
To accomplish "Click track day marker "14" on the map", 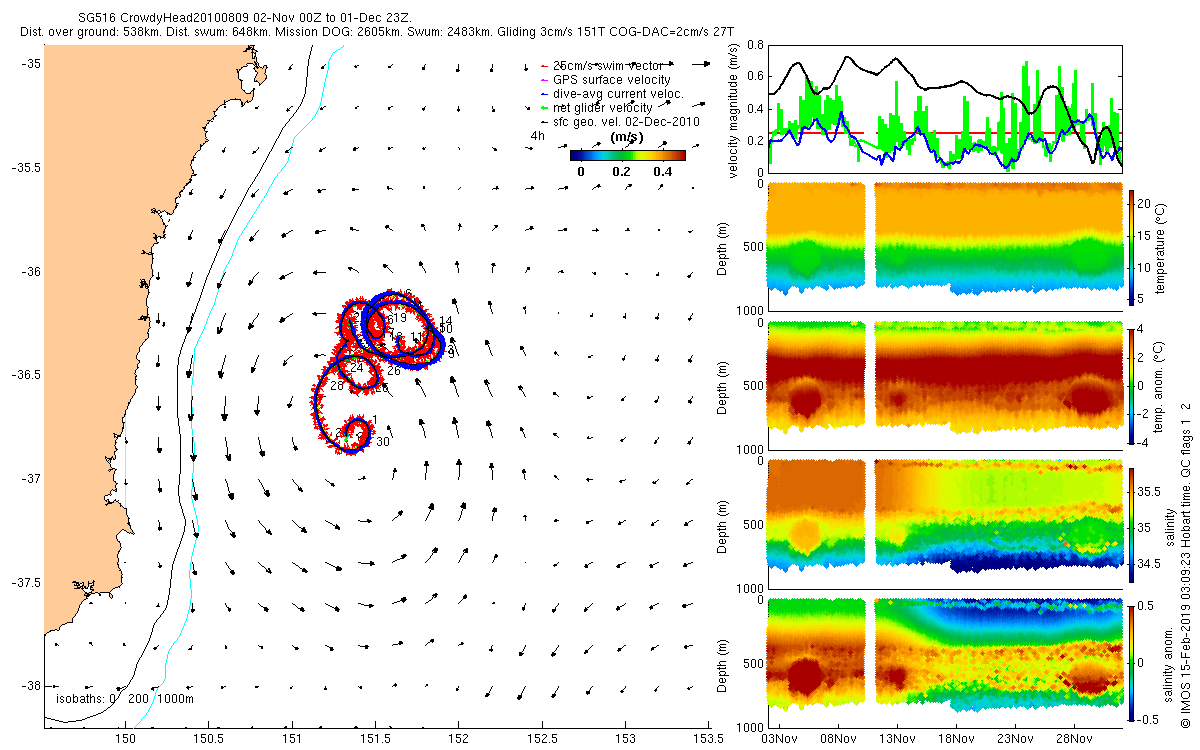I will pyautogui.click(x=446, y=321).
